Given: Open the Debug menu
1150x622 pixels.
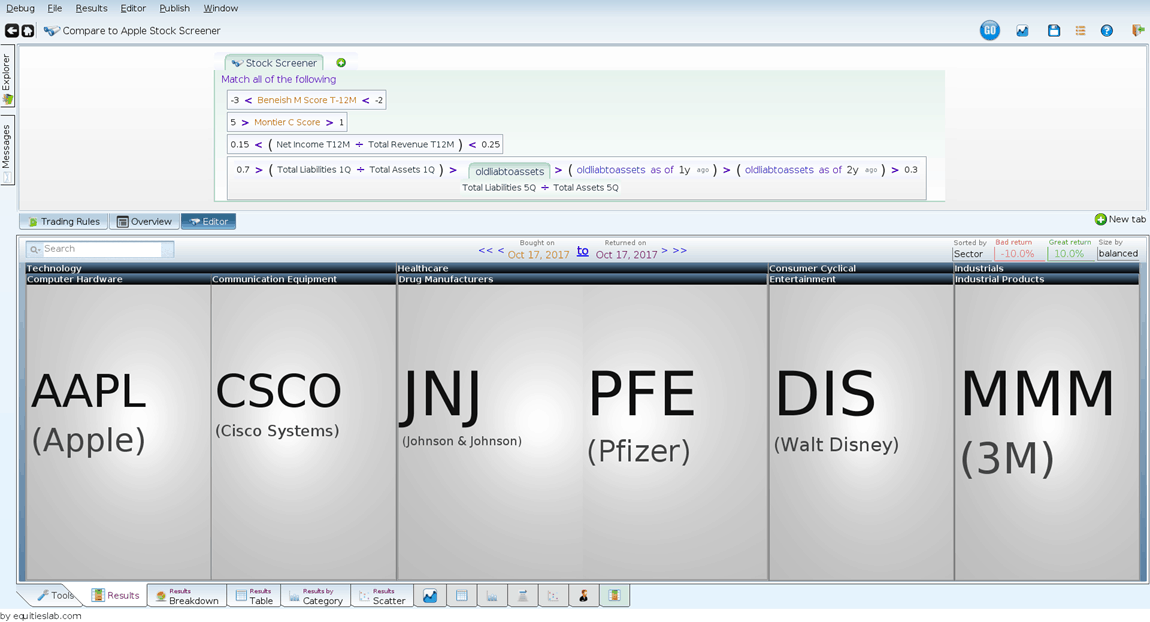Looking at the screenshot, I should 21,8.
